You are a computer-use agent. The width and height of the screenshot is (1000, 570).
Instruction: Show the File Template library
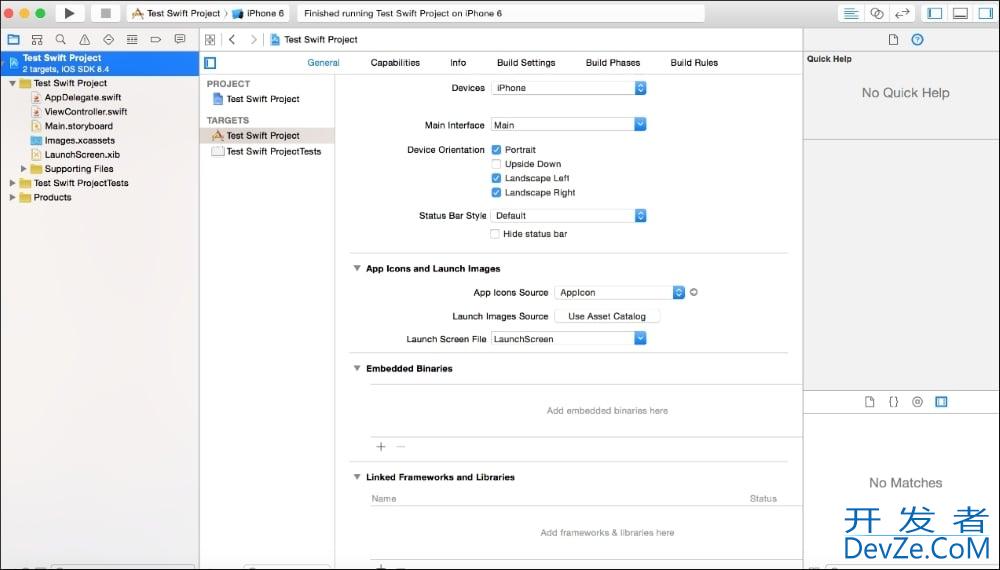869,402
